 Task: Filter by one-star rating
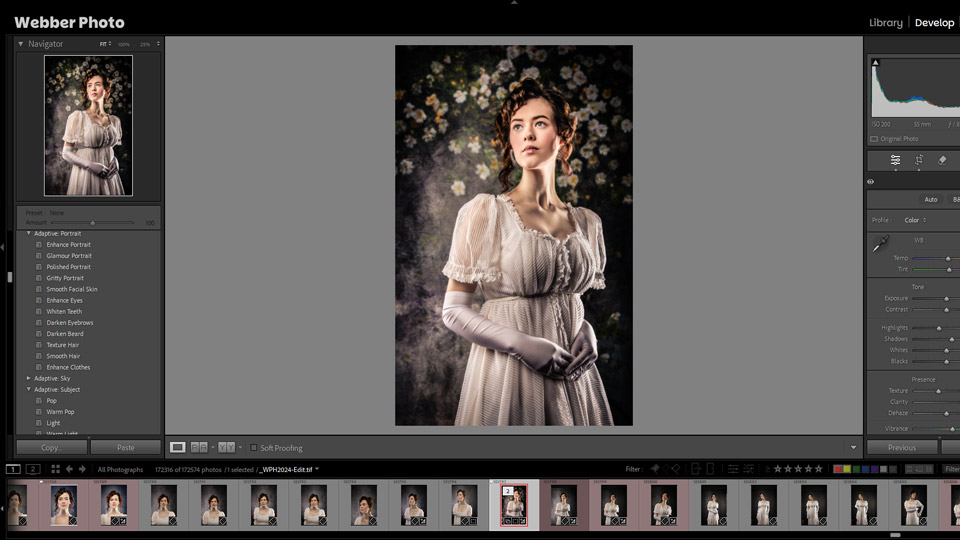(x=778, y=469)
